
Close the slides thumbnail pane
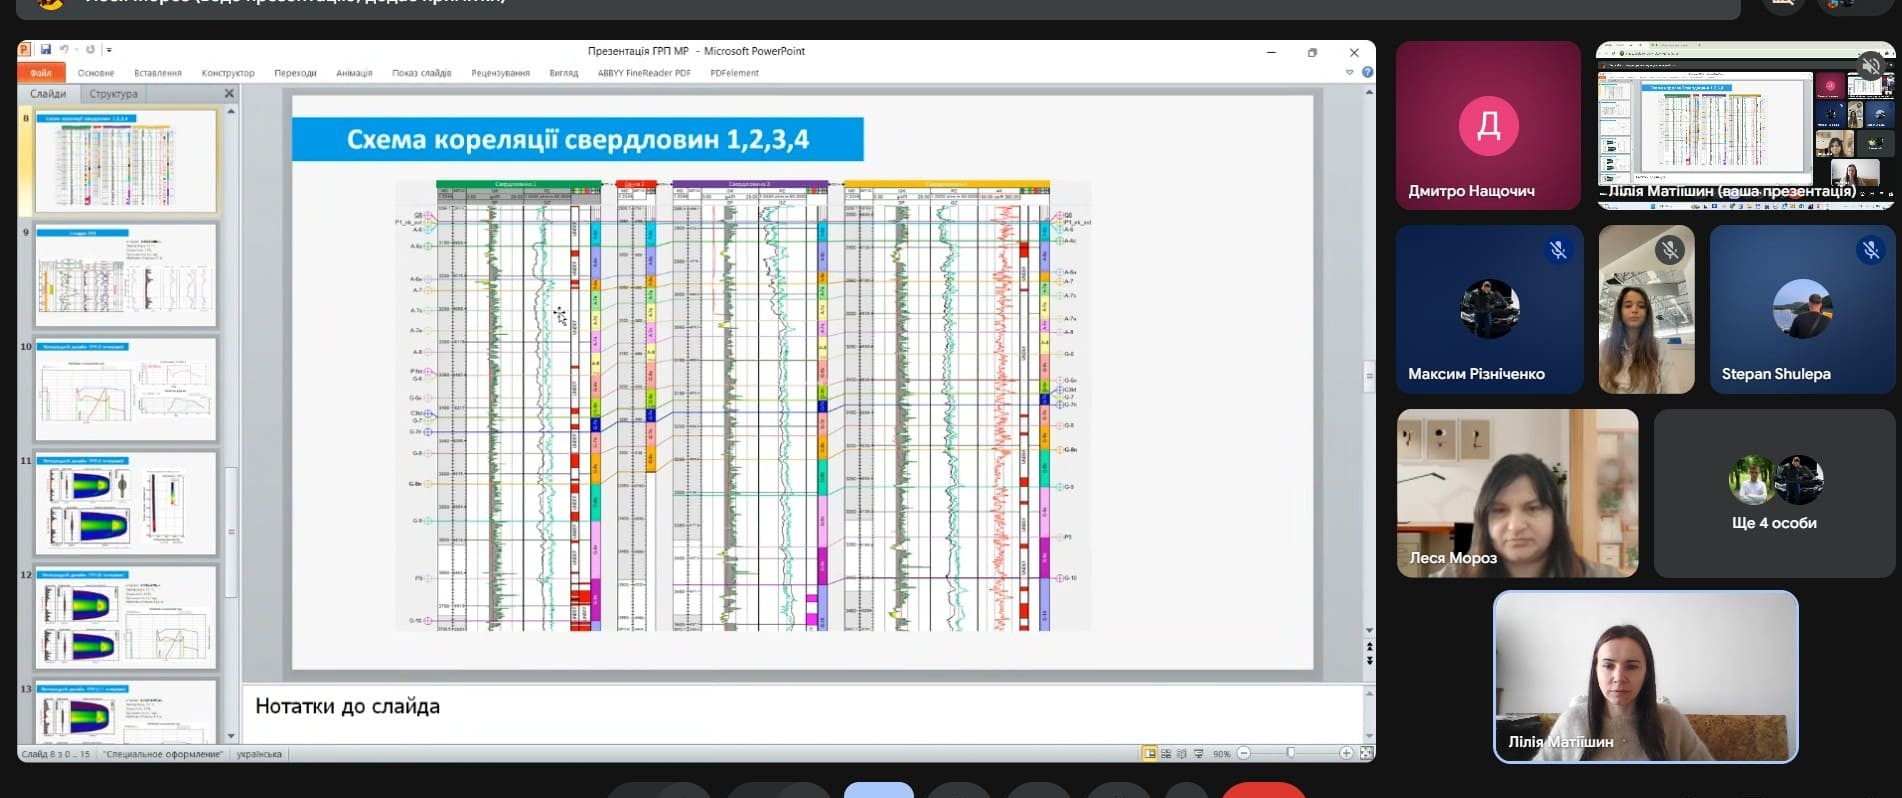[229, 94]
